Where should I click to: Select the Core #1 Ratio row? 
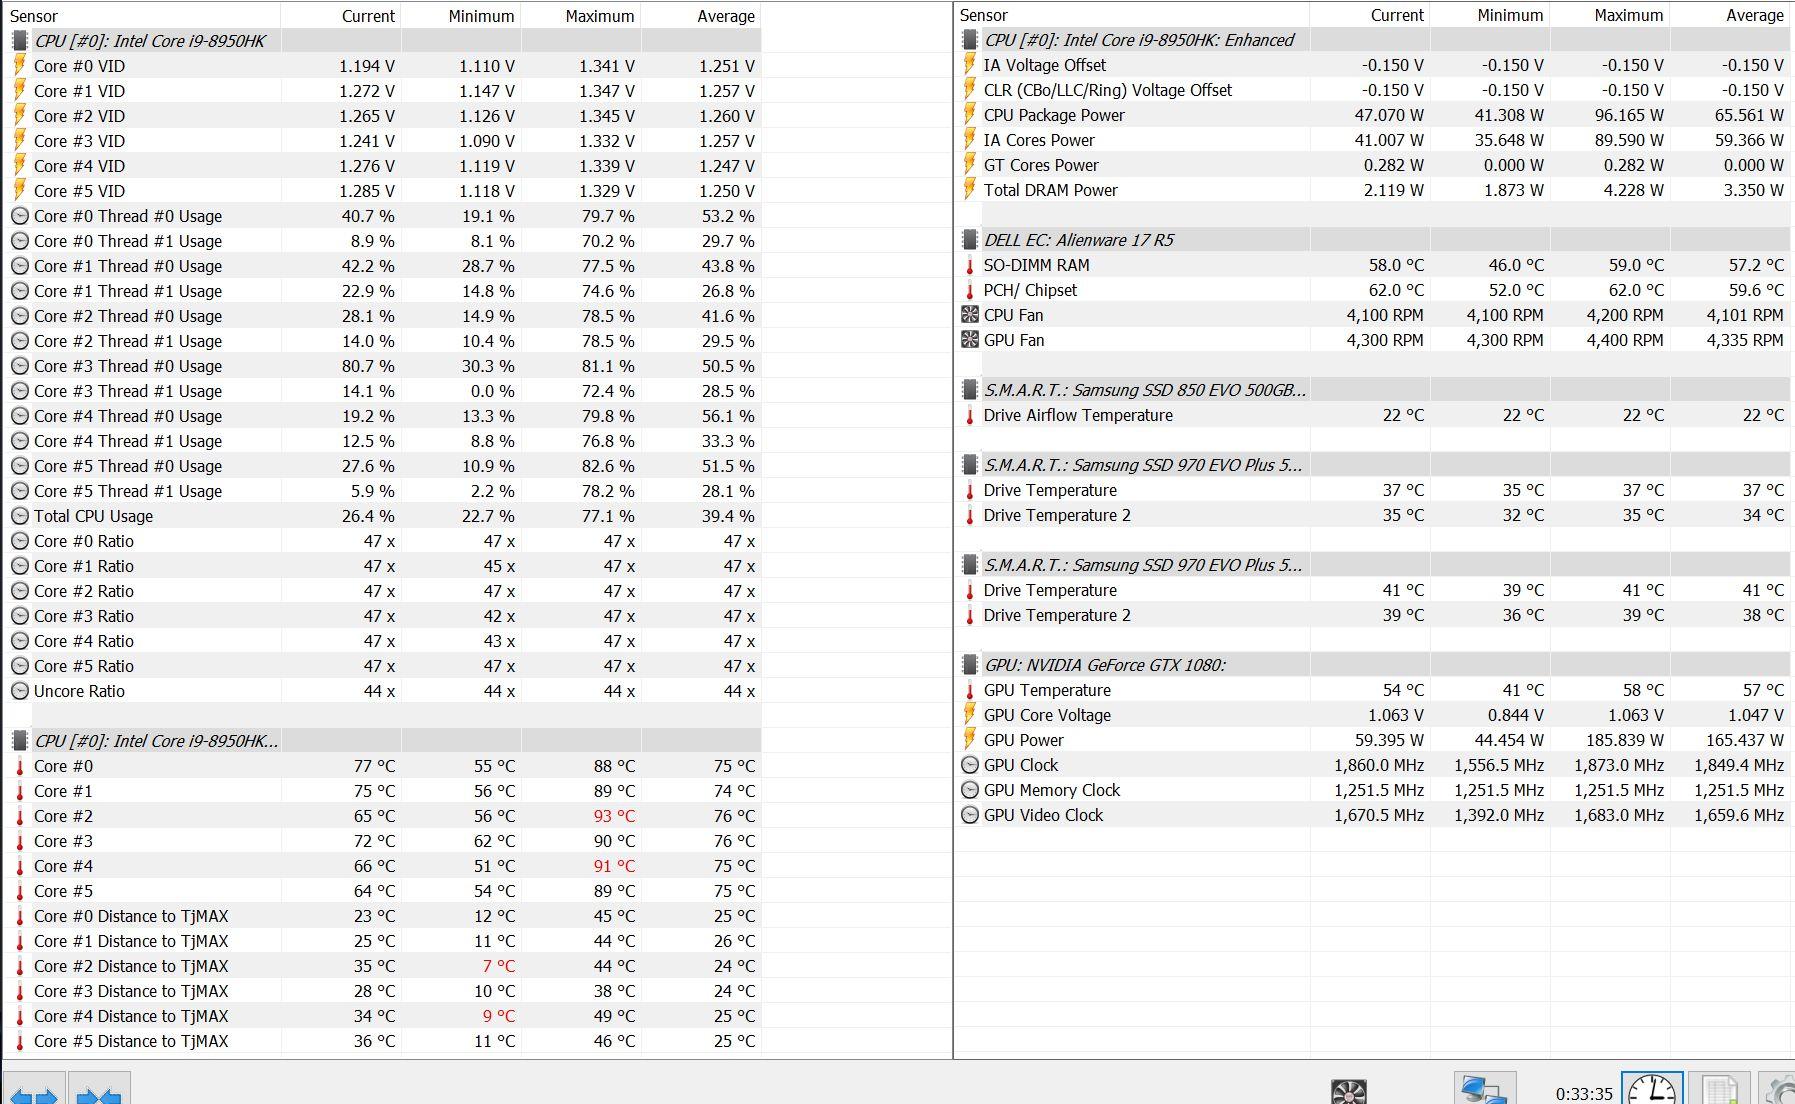click(x=383, y=566)
